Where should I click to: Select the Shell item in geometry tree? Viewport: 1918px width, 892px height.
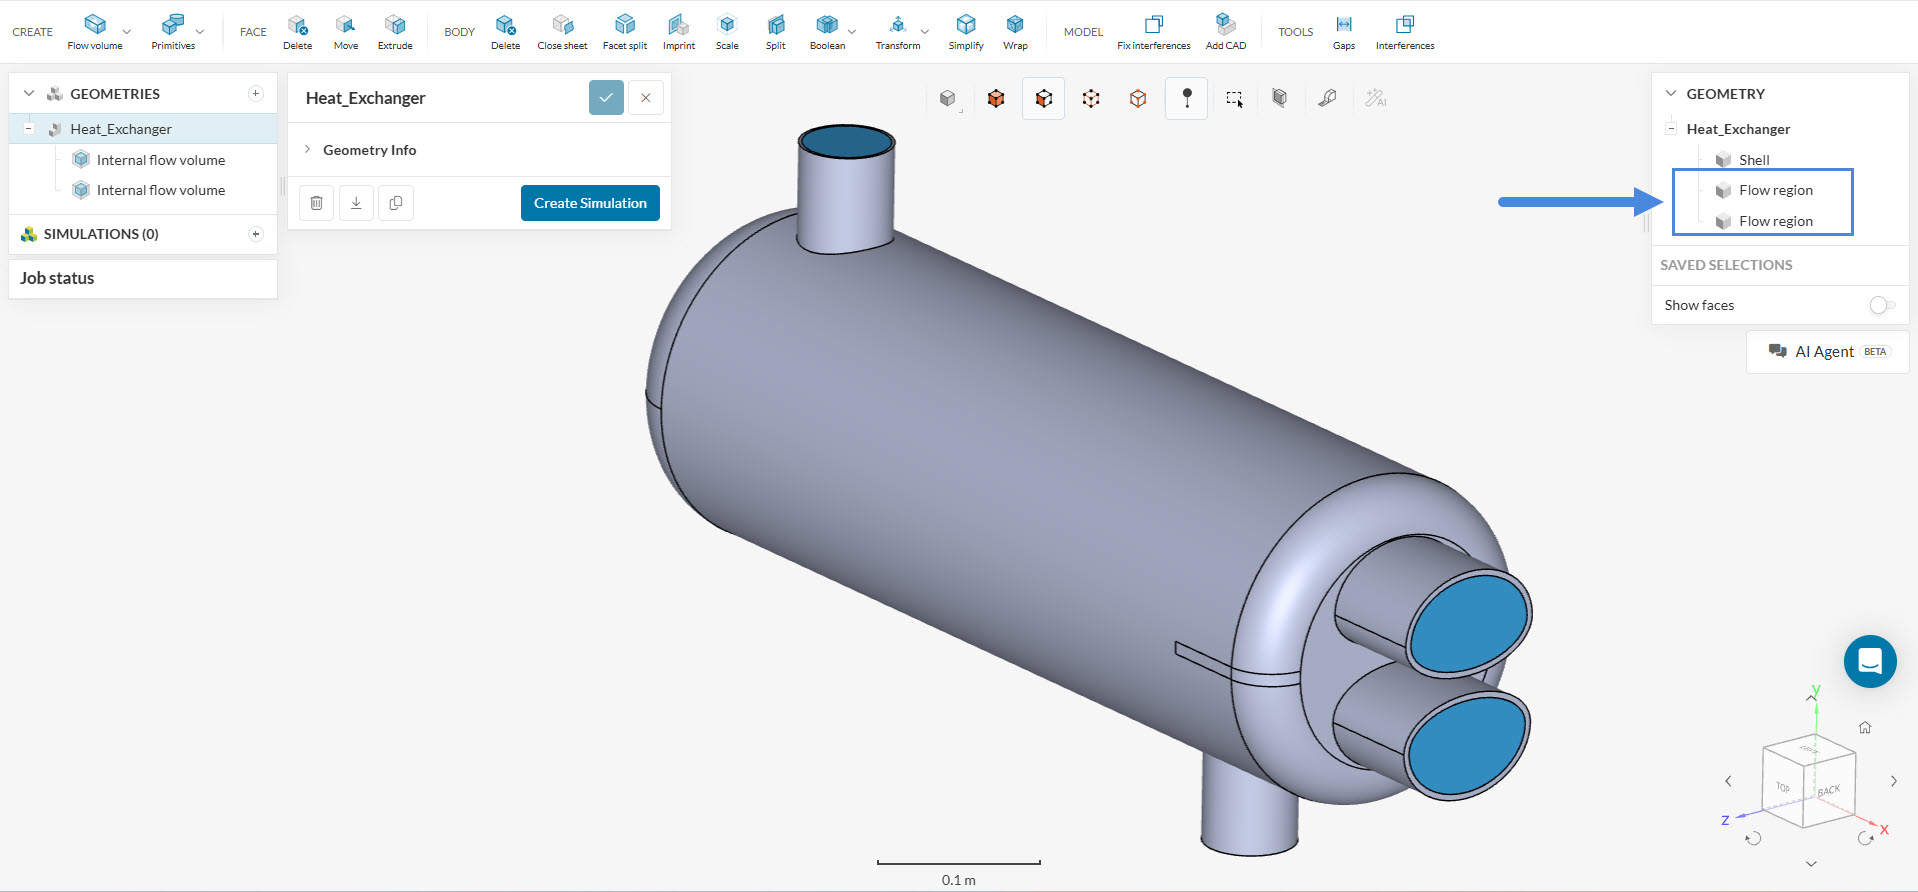point(1753,160)
